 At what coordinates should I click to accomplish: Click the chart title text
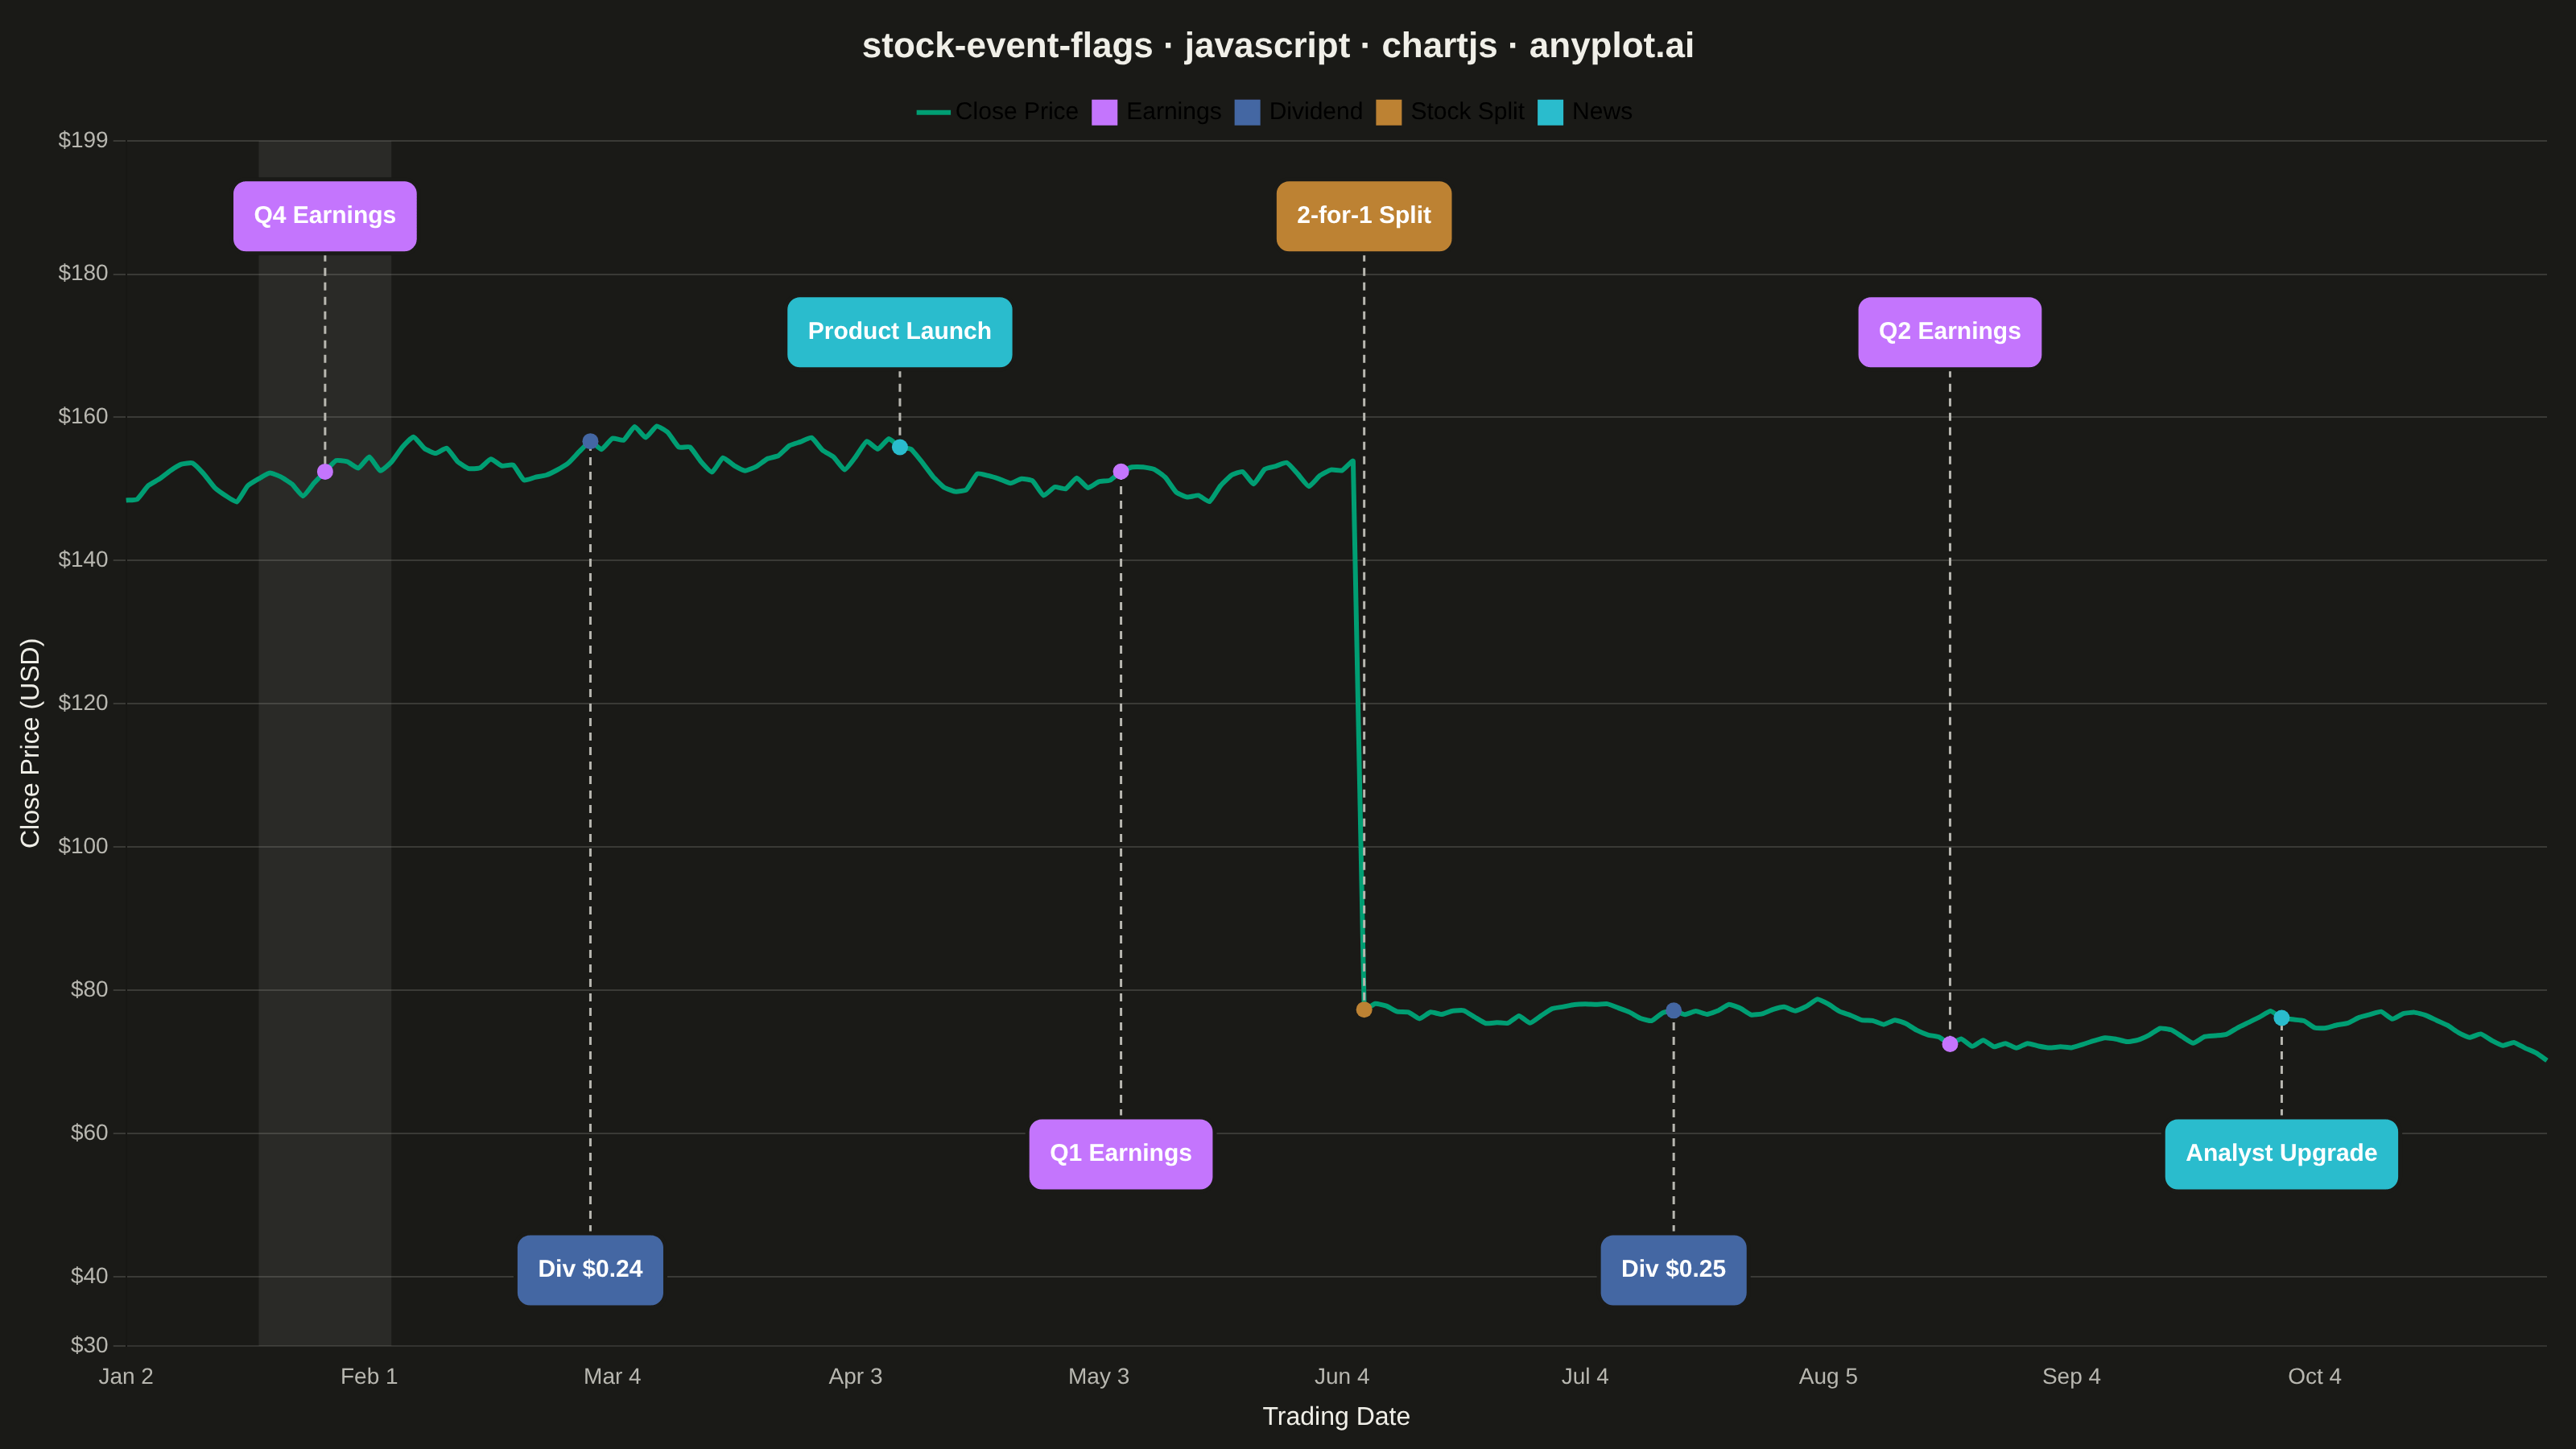(1278, 46)
